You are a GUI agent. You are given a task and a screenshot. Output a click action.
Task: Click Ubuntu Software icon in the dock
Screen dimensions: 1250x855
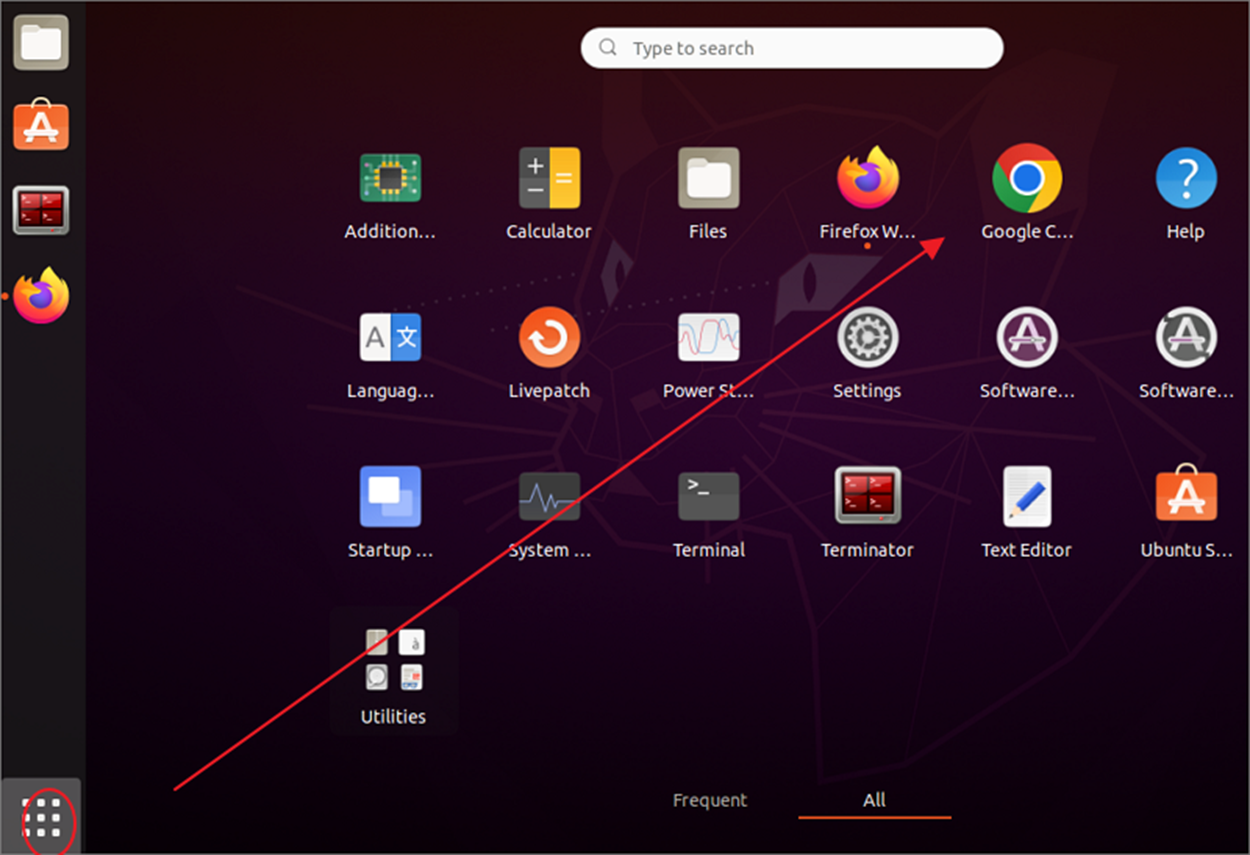pyautogui.click(x=41, y=125)
